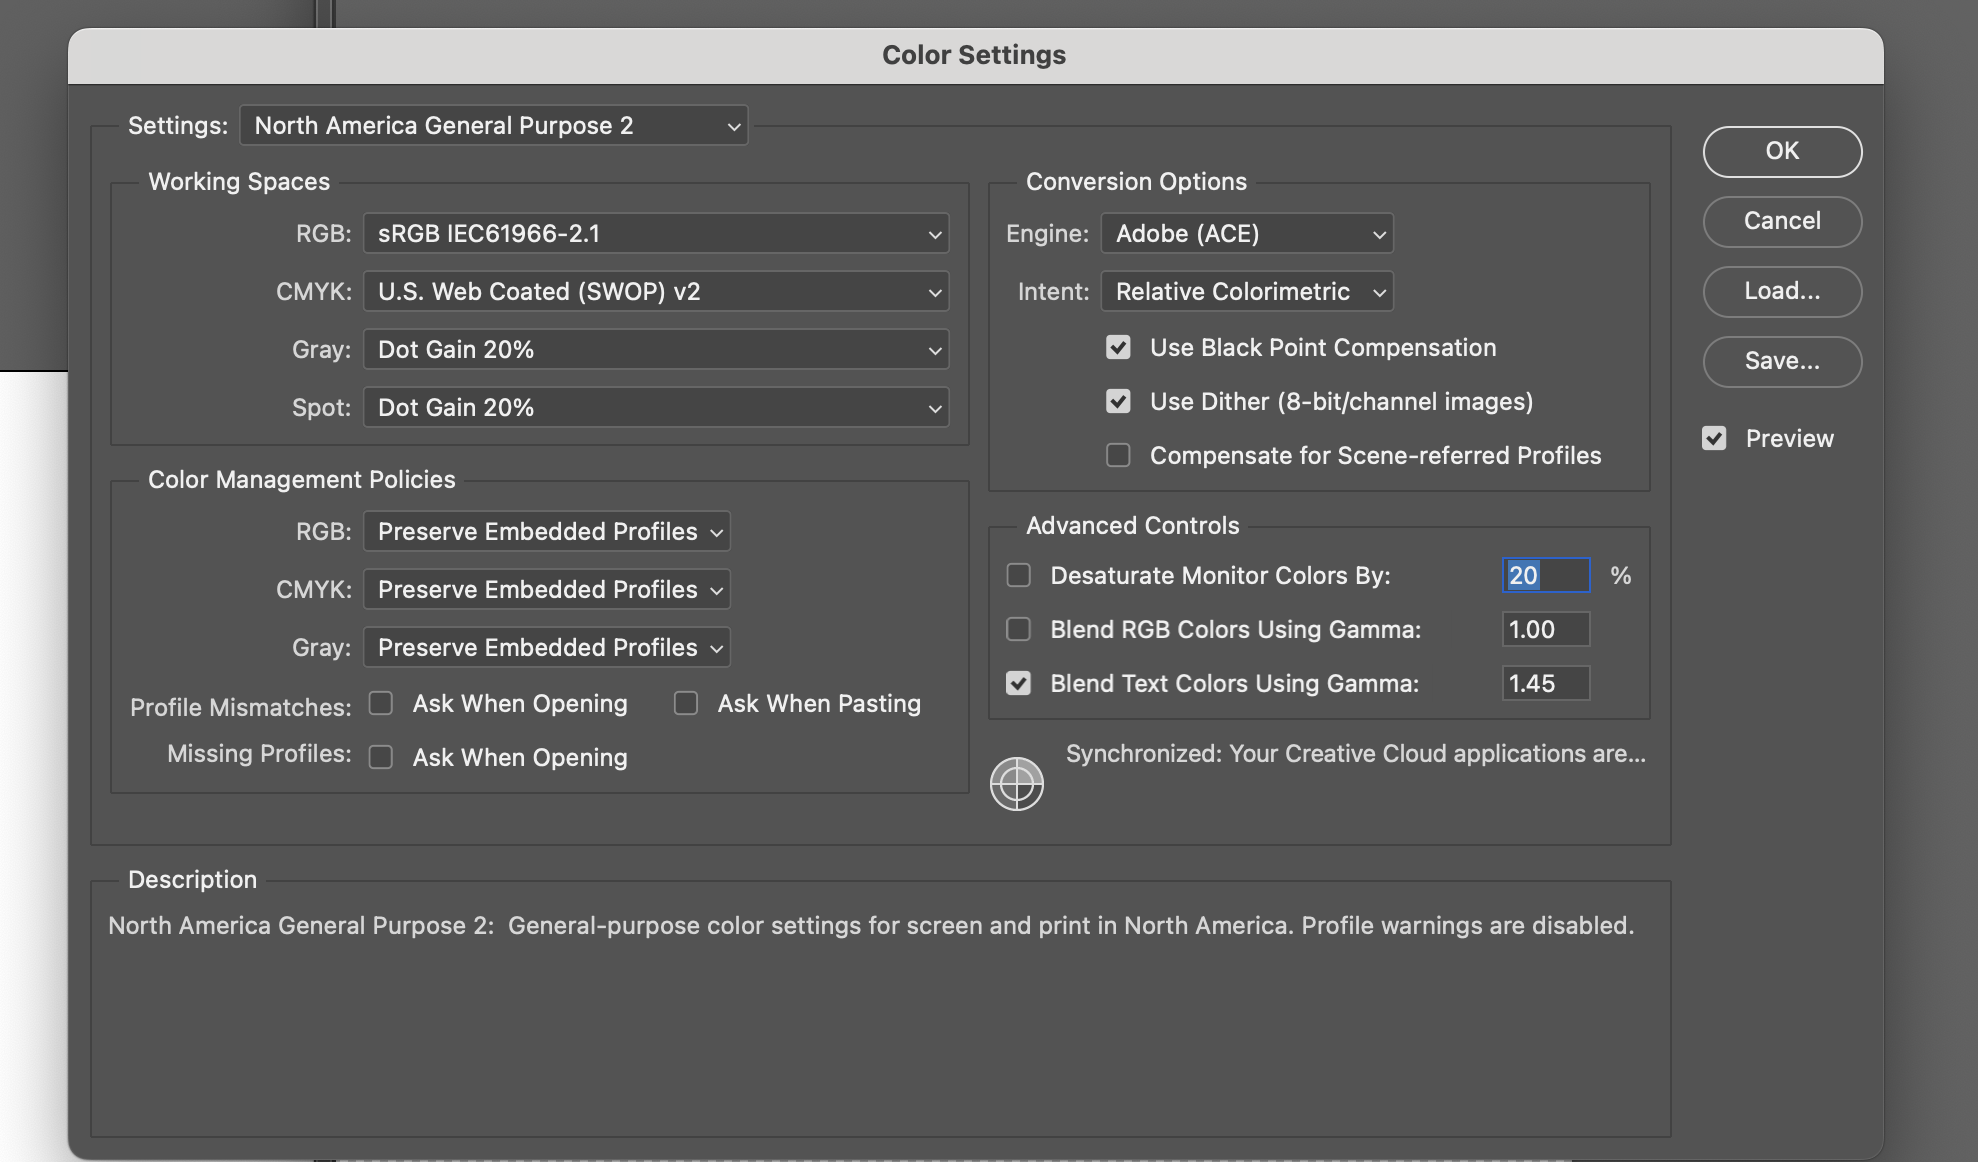1978x1162 pixels.
Task: Click Blend Text Colors gamma input field
Action: pos(1545,679)
